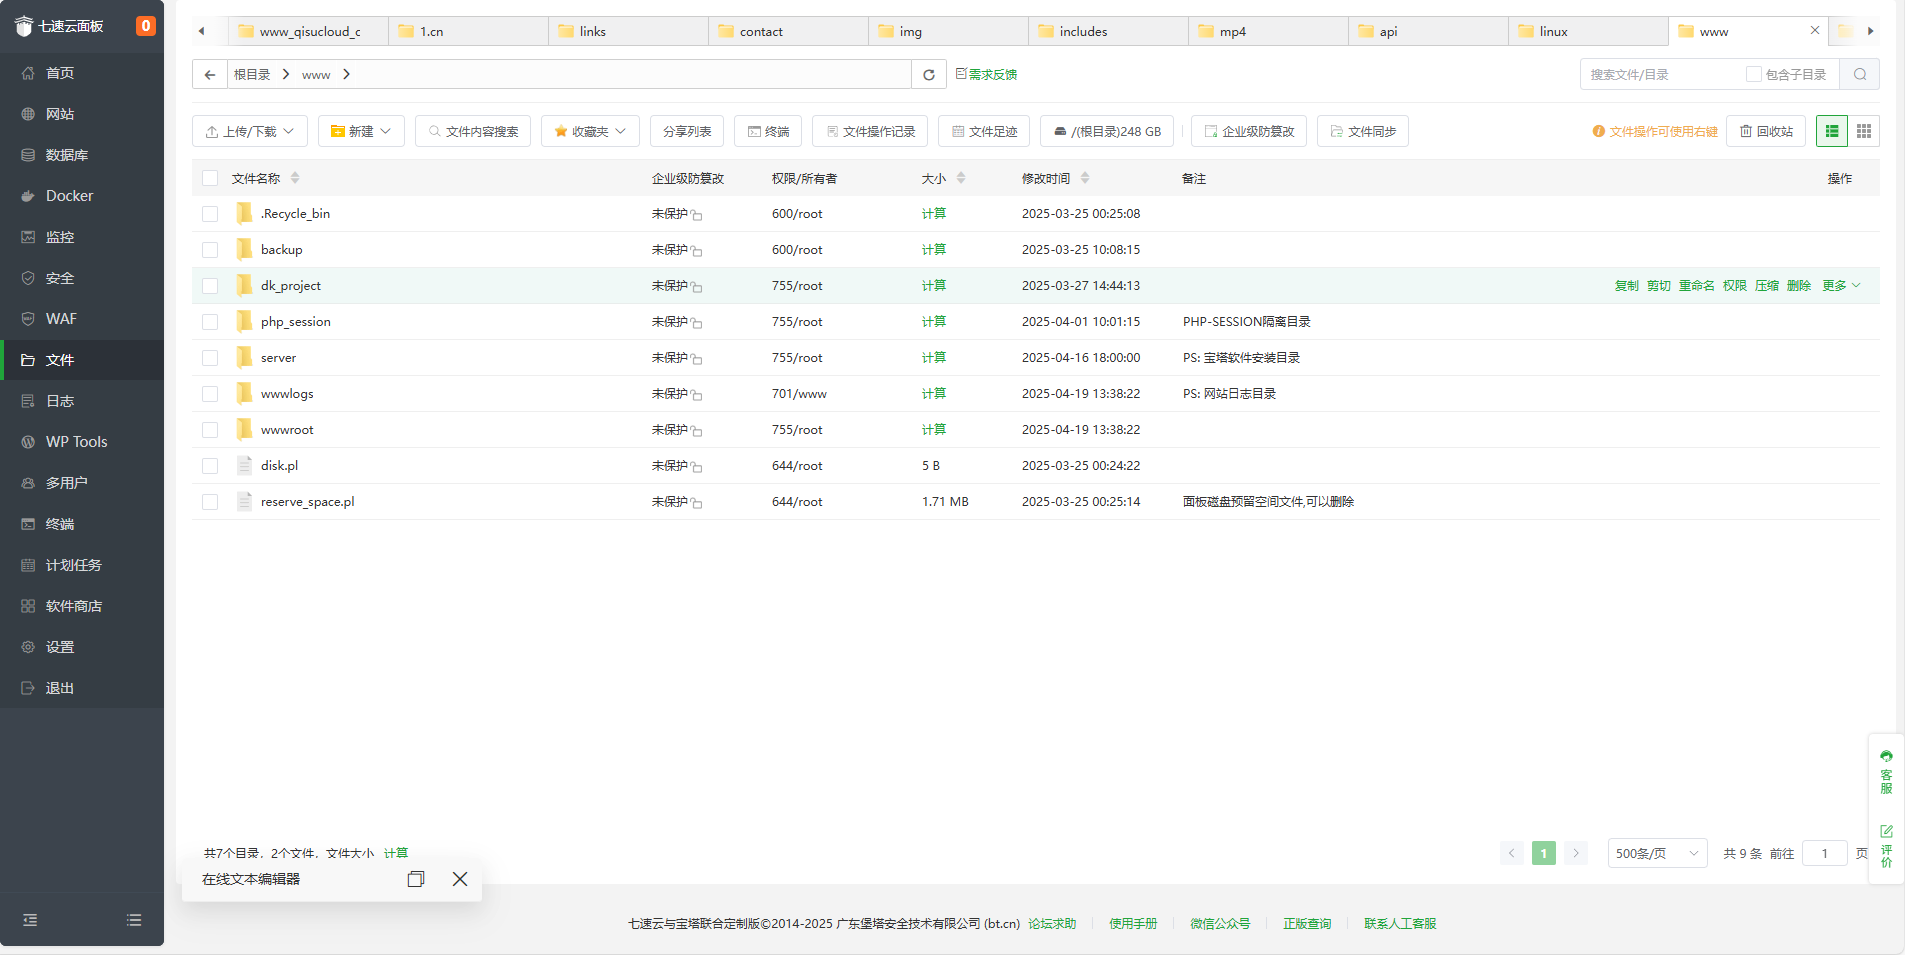Check the backup row checkbox
This screenshot has width=1905, height=955.
[x=210, y=250]
